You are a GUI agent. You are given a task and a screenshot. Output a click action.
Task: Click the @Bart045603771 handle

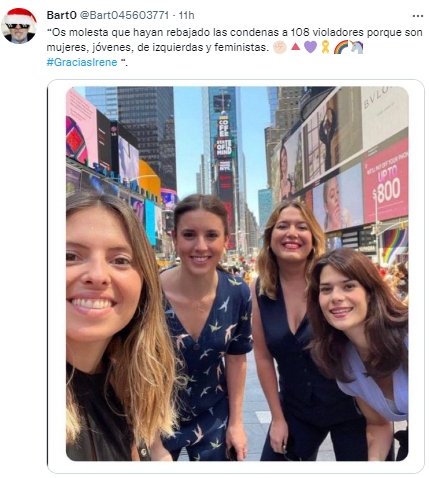pos(124,15)
